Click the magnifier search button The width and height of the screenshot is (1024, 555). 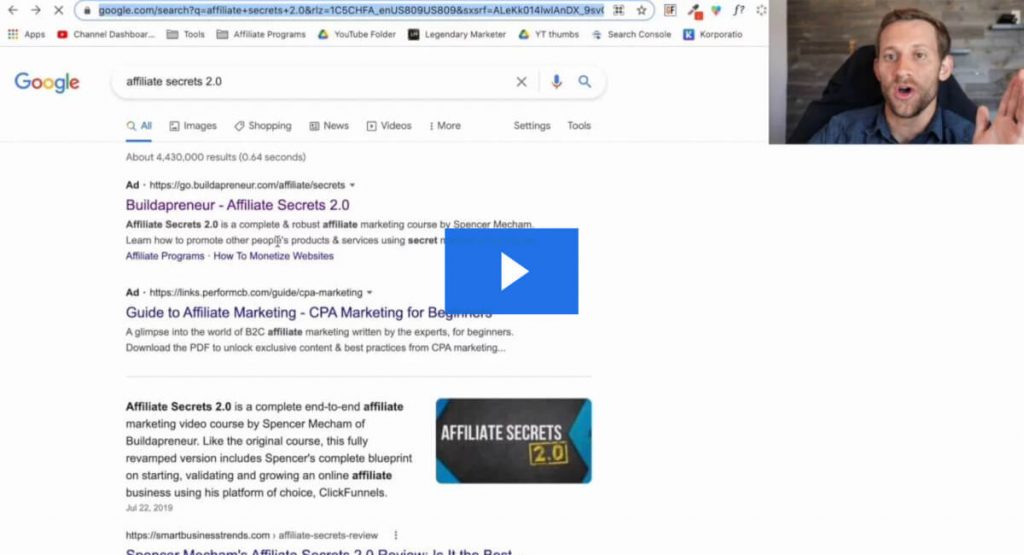(x=584, y=82)
